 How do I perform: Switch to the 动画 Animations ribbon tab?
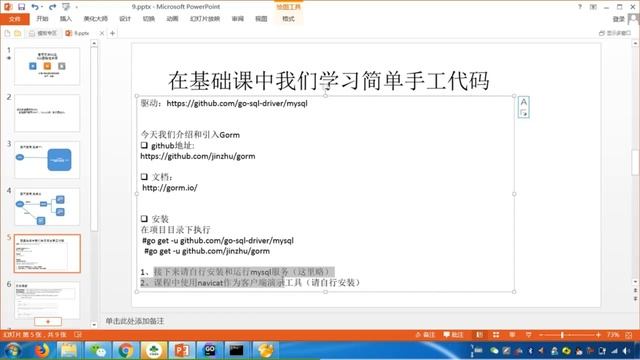coord(172,19)
